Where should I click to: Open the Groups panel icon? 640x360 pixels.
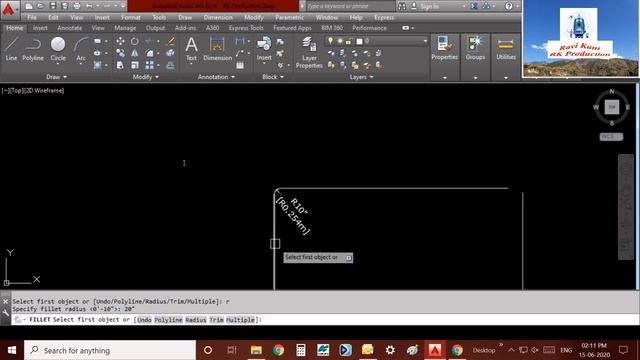(475, 49)
